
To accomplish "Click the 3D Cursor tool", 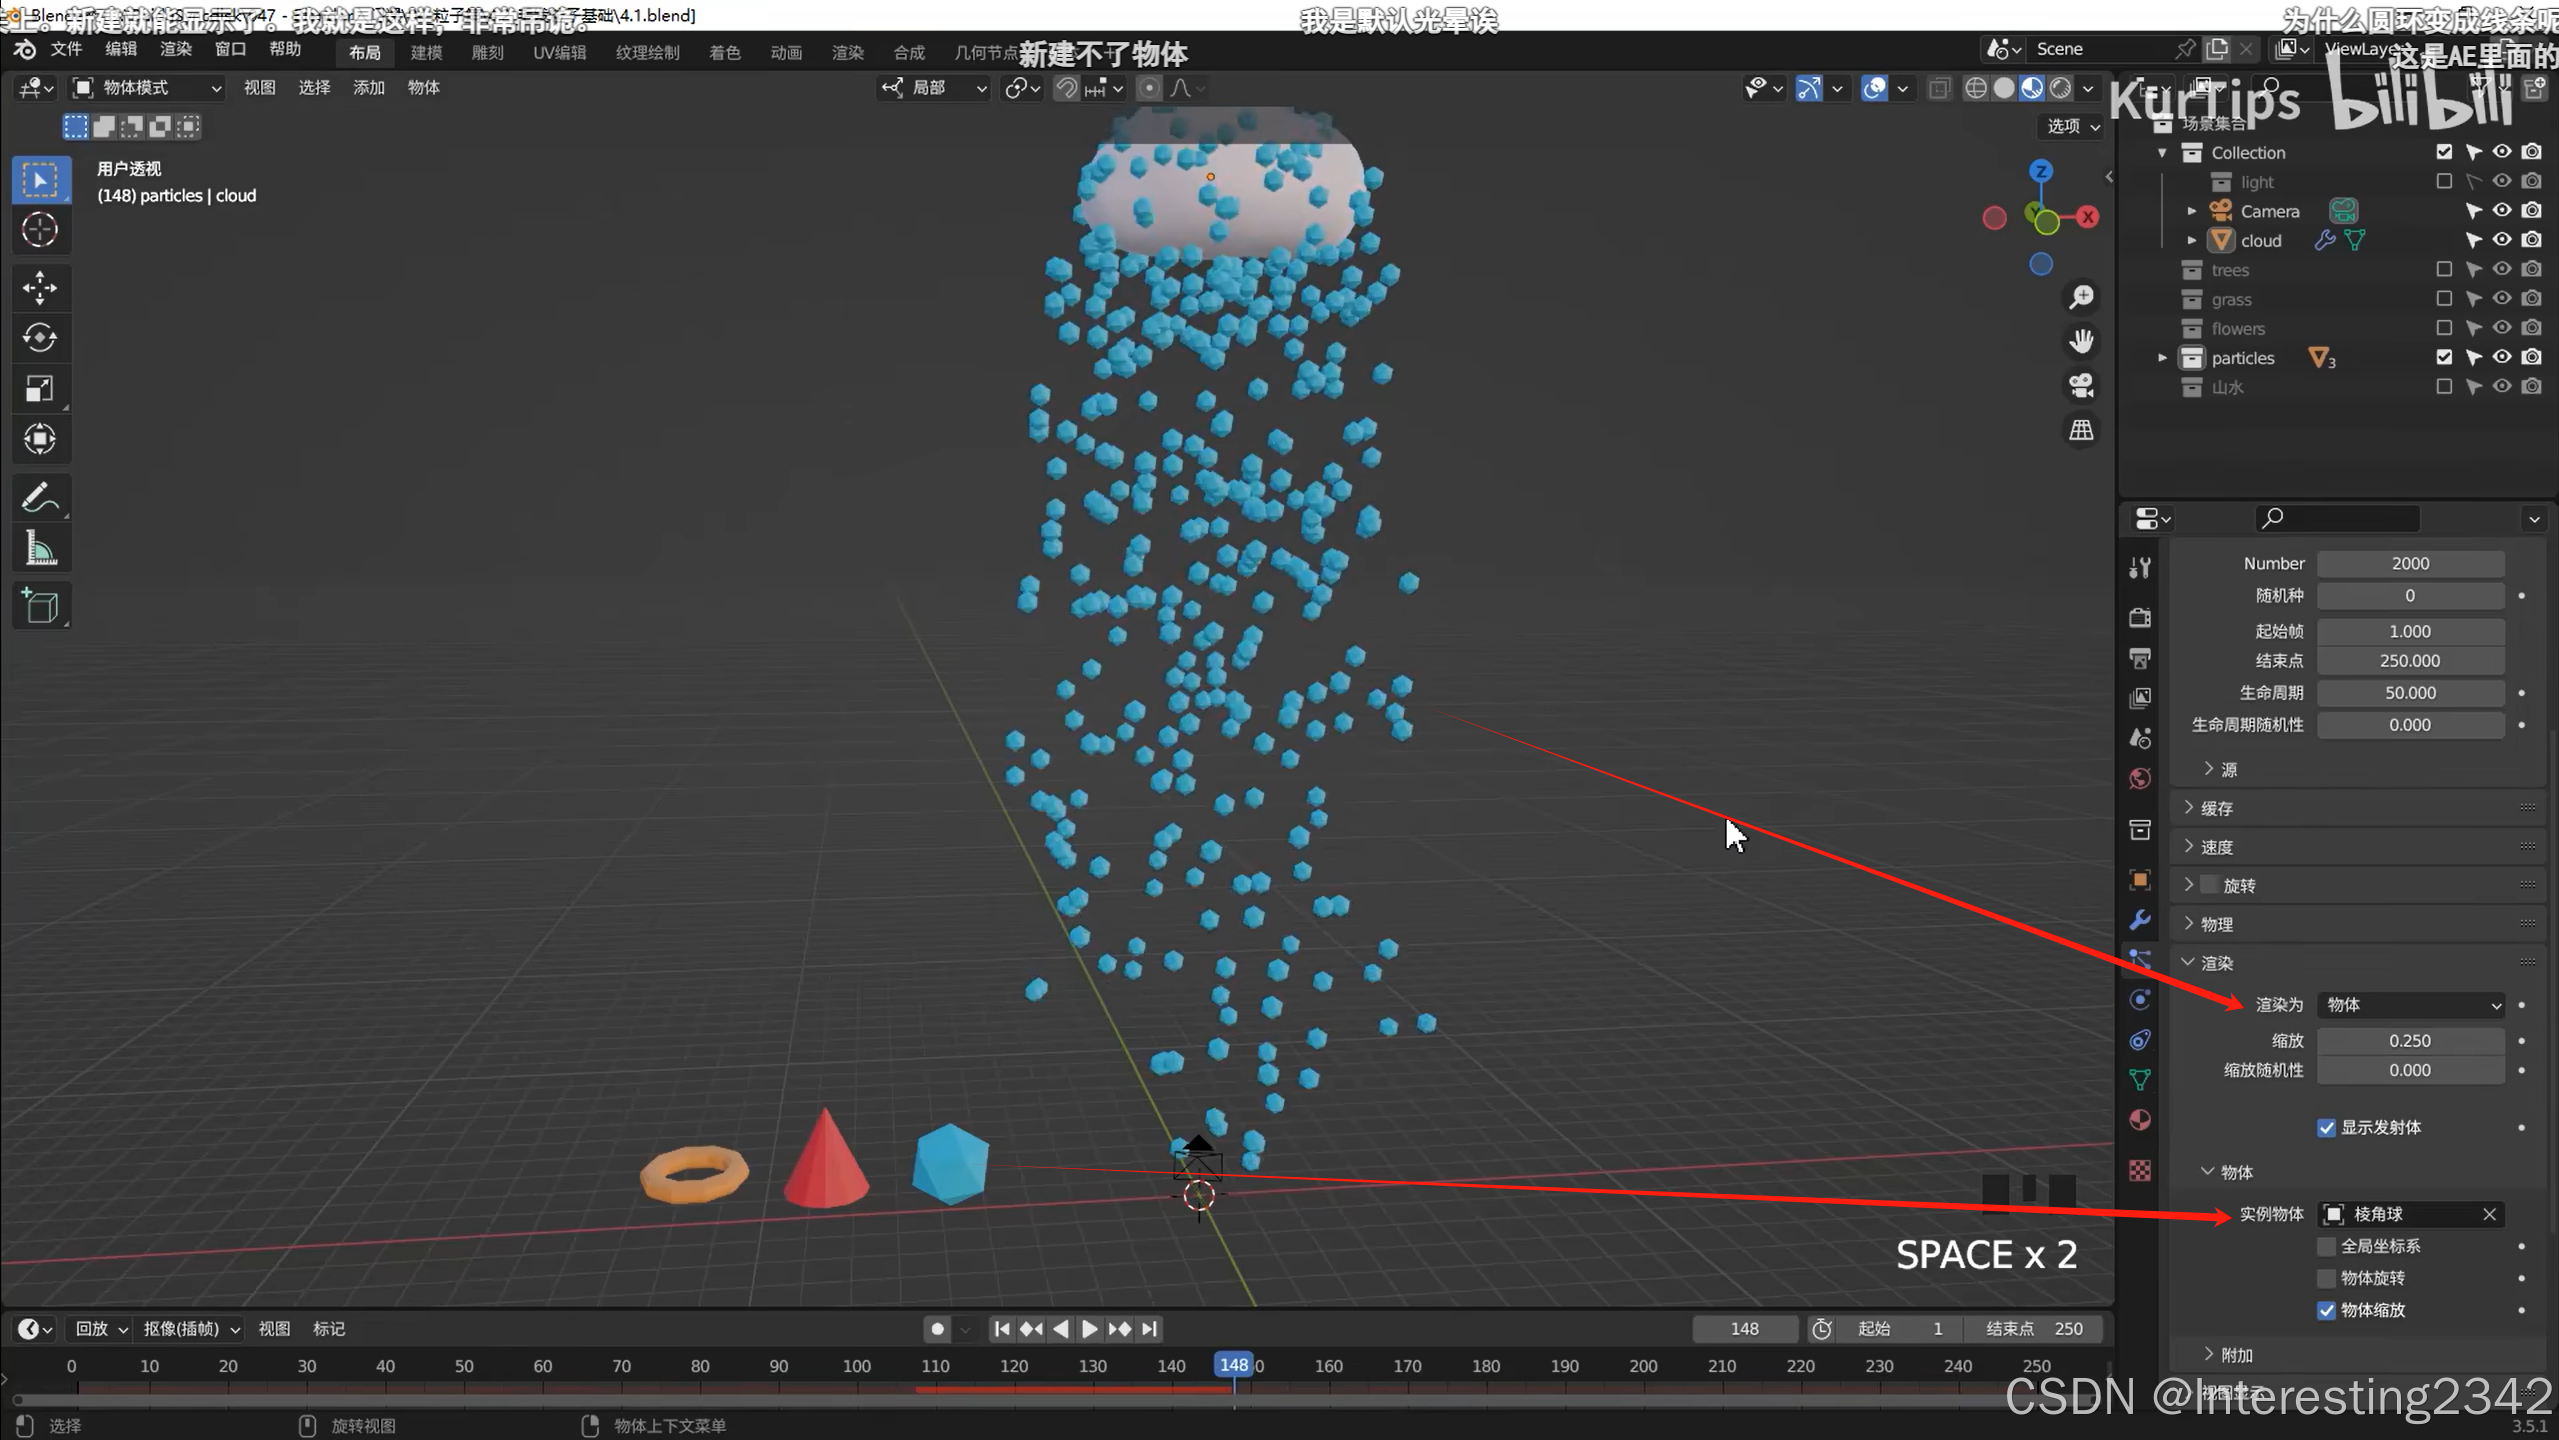I will click(x=40, y=230).
